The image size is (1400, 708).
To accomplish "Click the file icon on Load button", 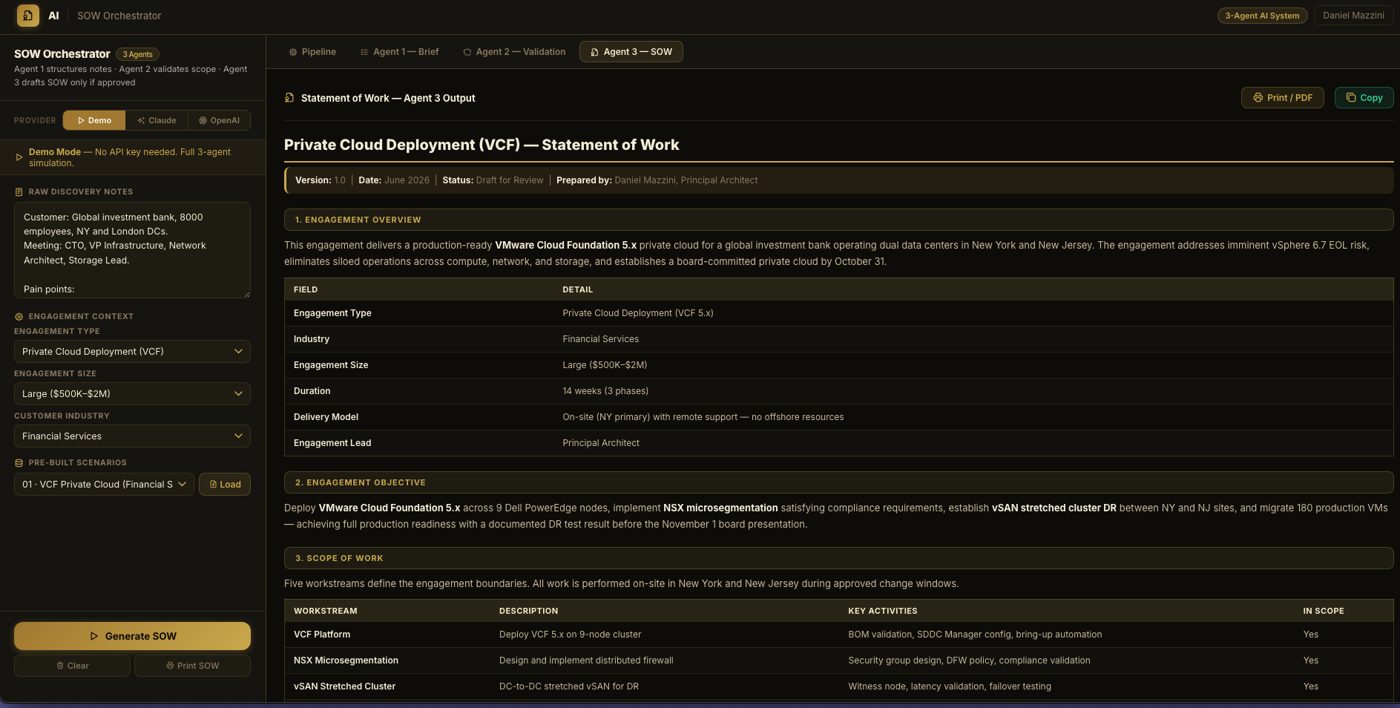I will click(213, 484).
